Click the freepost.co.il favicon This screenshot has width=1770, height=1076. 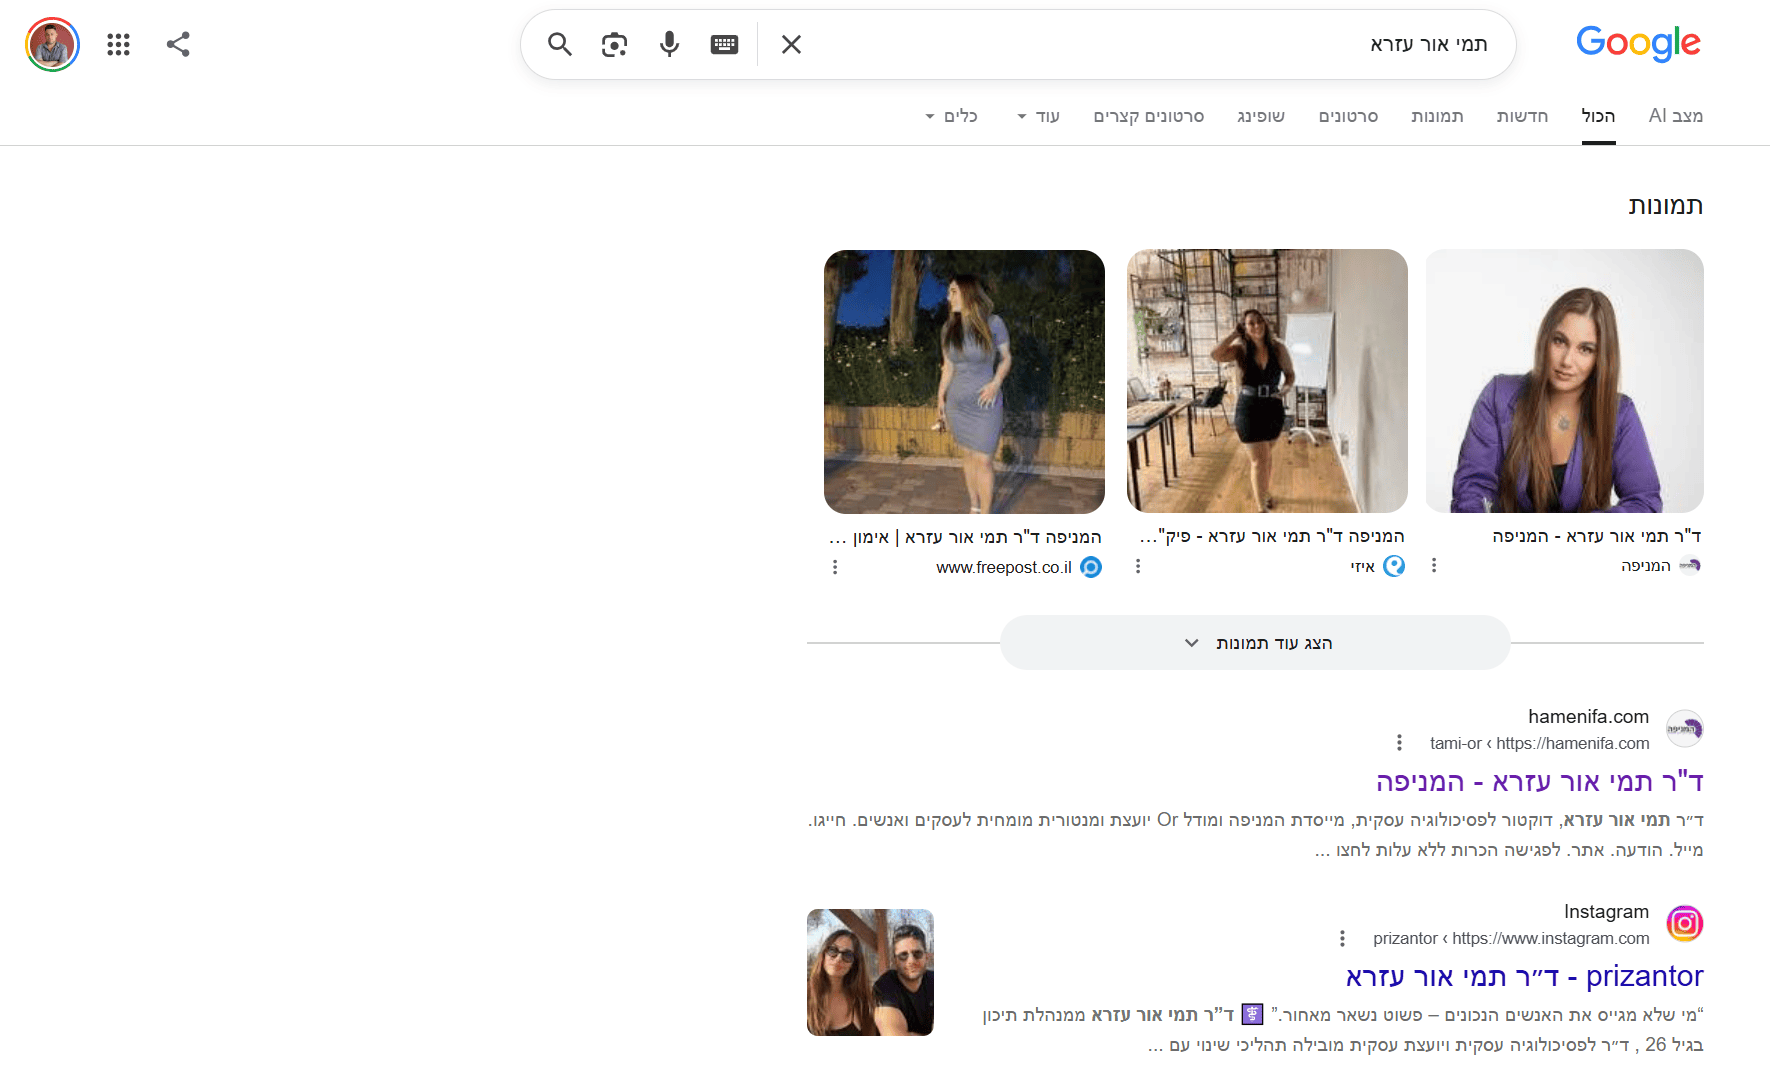[1091, 567]
